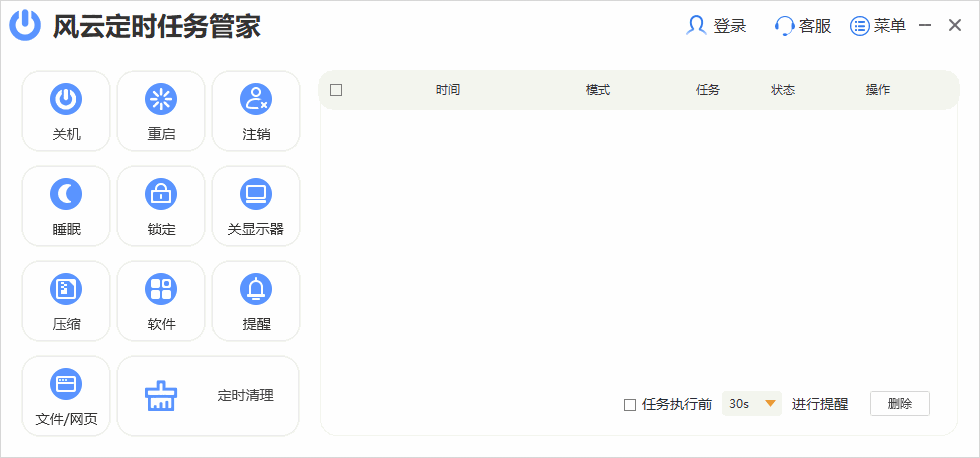Click the 状态 column header

783,90
